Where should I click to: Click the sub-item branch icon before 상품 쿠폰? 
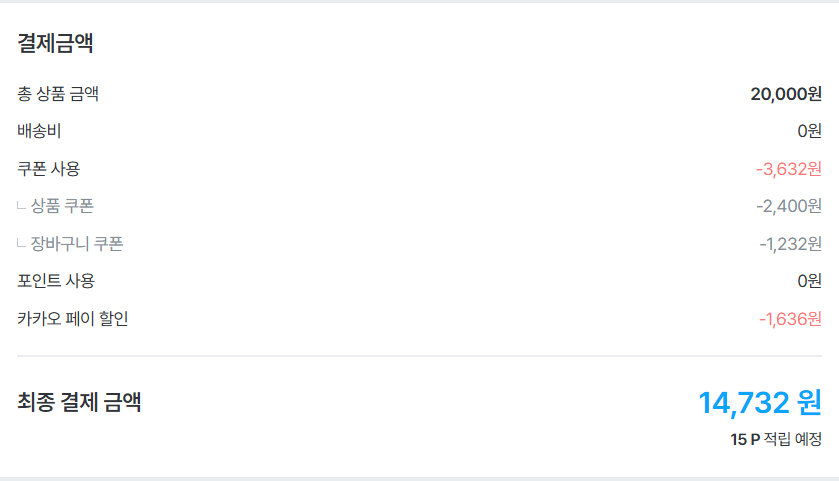click(22, 206)
